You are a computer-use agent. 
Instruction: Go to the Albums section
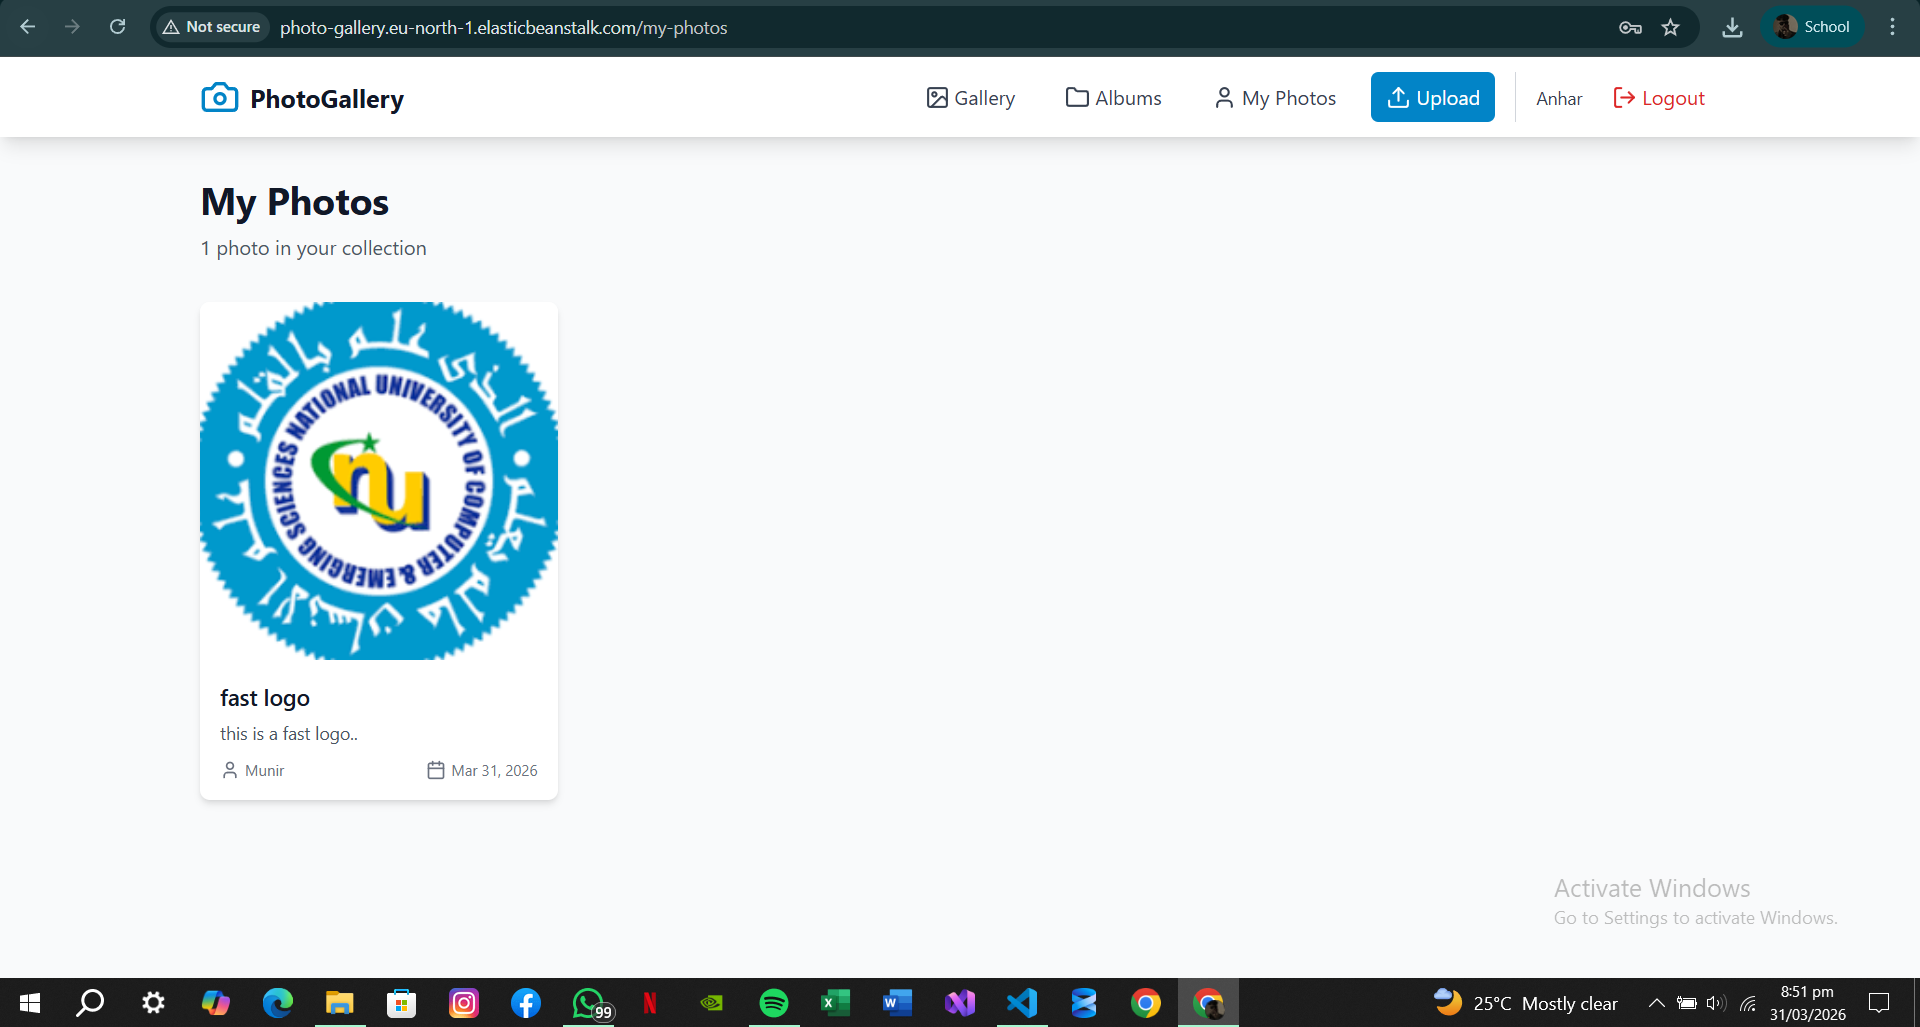tap(1113, 98)
